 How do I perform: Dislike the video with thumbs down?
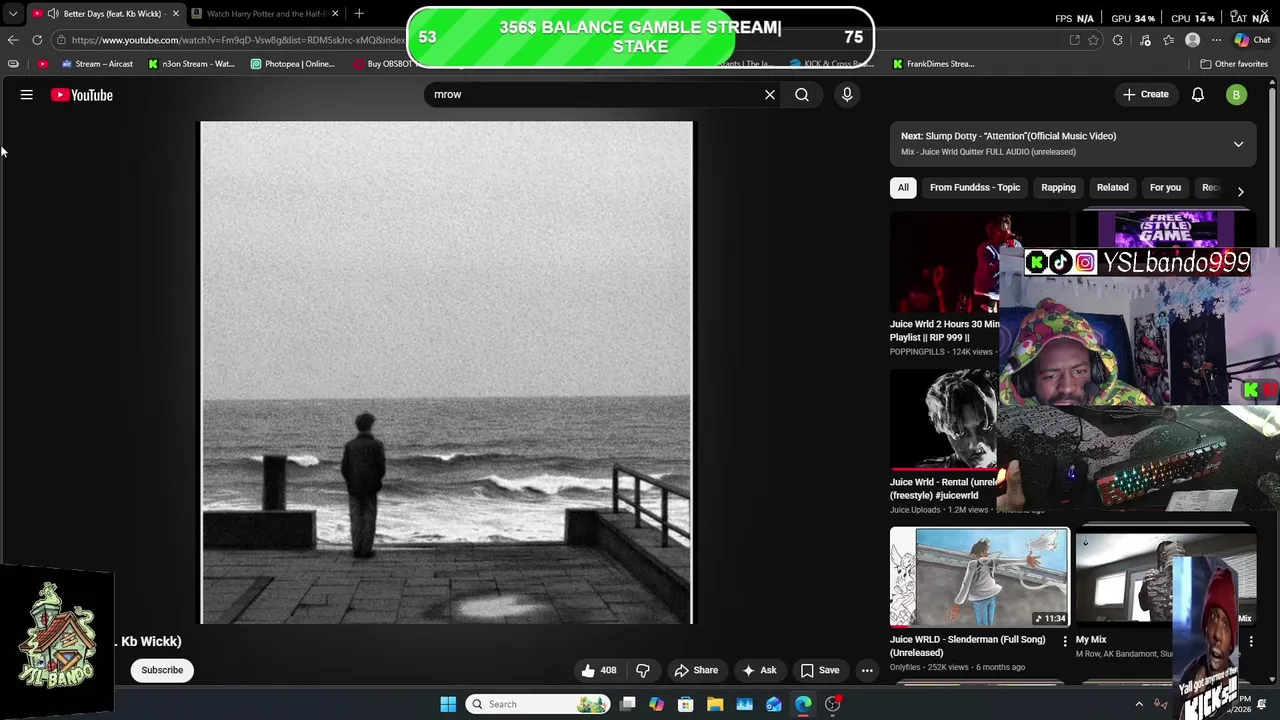pos(643,670)
